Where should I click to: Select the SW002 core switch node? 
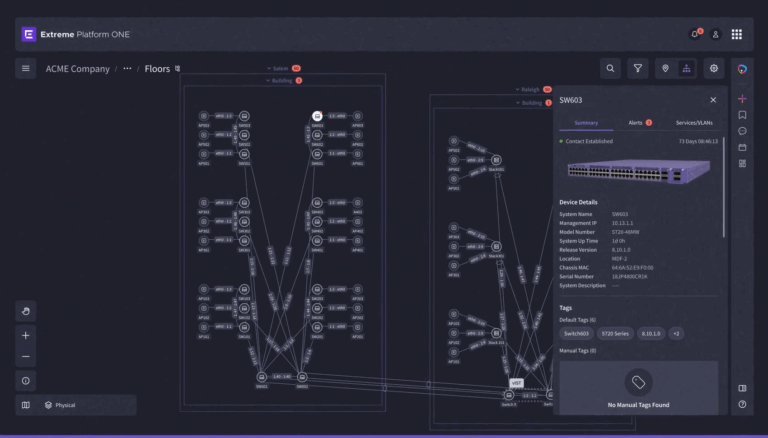(x=302, y=377)
